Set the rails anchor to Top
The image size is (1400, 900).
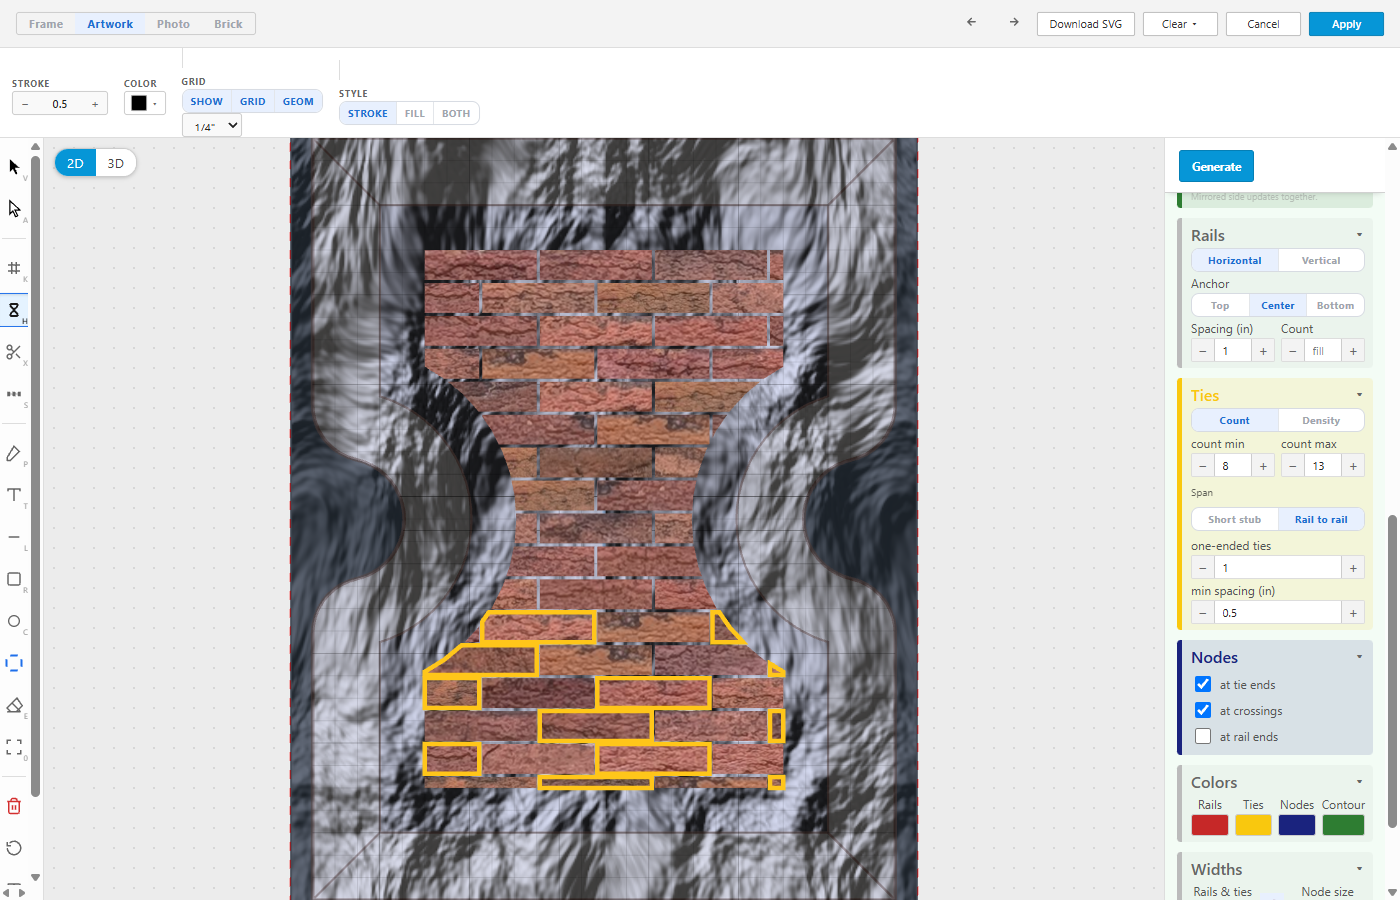pyautogui.click(x=1220, y=306)
